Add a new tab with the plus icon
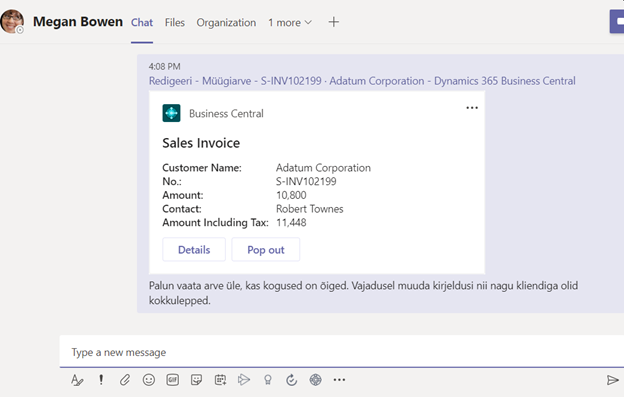This screenshot has height=397, width=624. pyautogui.click(x=334, y=22)
